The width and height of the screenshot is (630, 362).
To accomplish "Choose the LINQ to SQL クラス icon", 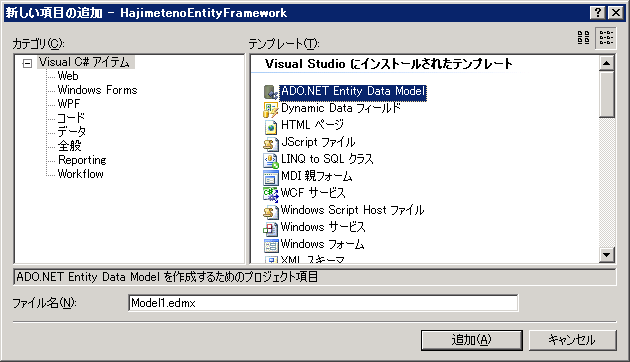I will pyautogui.click(x=271, y=160).
